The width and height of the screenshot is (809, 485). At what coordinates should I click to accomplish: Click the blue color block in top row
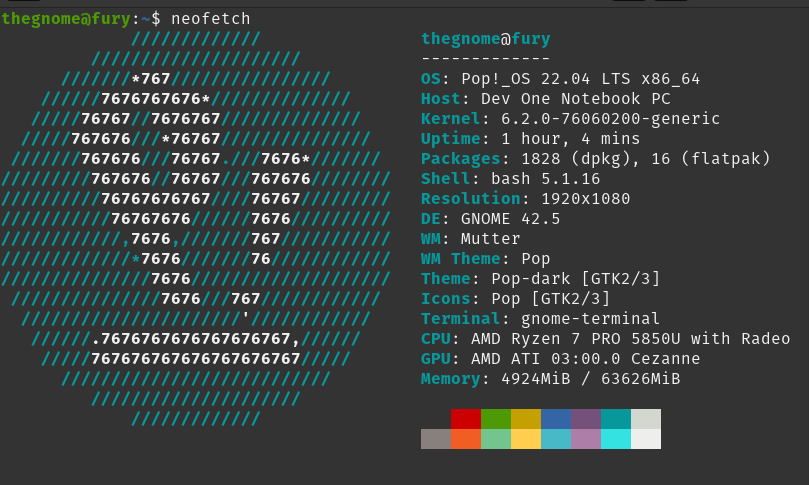click(x=556, y=419)
